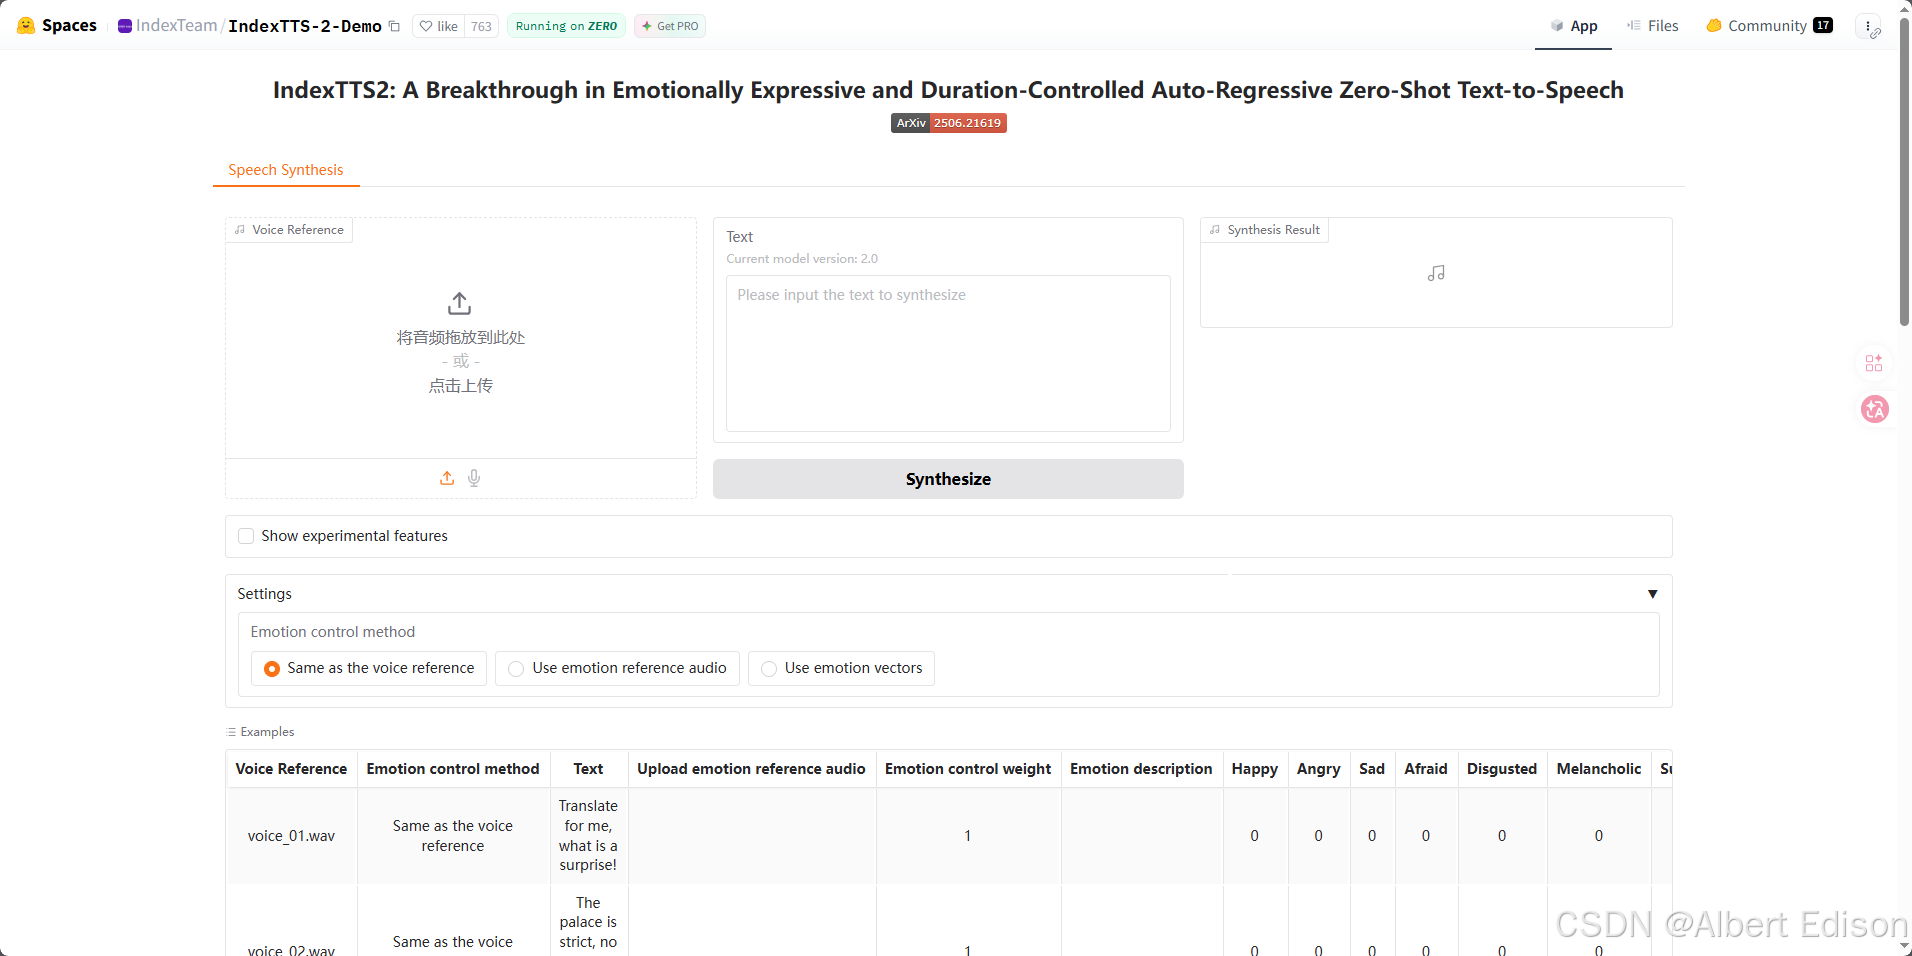Open the Files tab
The height and width of the screenshot is (956, 1912).
pos(1652,26)
